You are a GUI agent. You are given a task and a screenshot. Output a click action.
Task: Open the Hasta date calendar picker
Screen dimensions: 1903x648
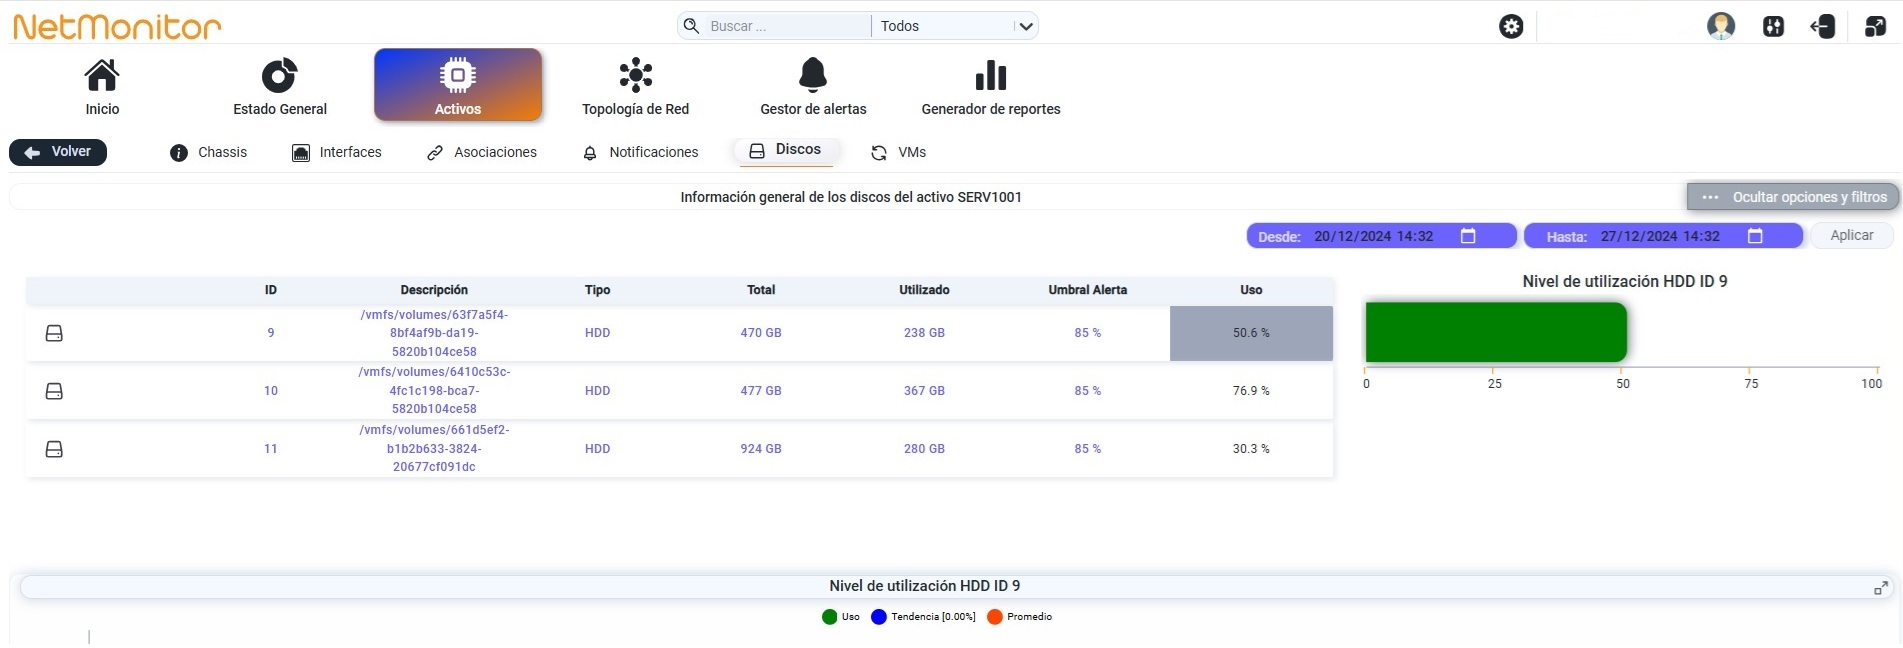1755,236
